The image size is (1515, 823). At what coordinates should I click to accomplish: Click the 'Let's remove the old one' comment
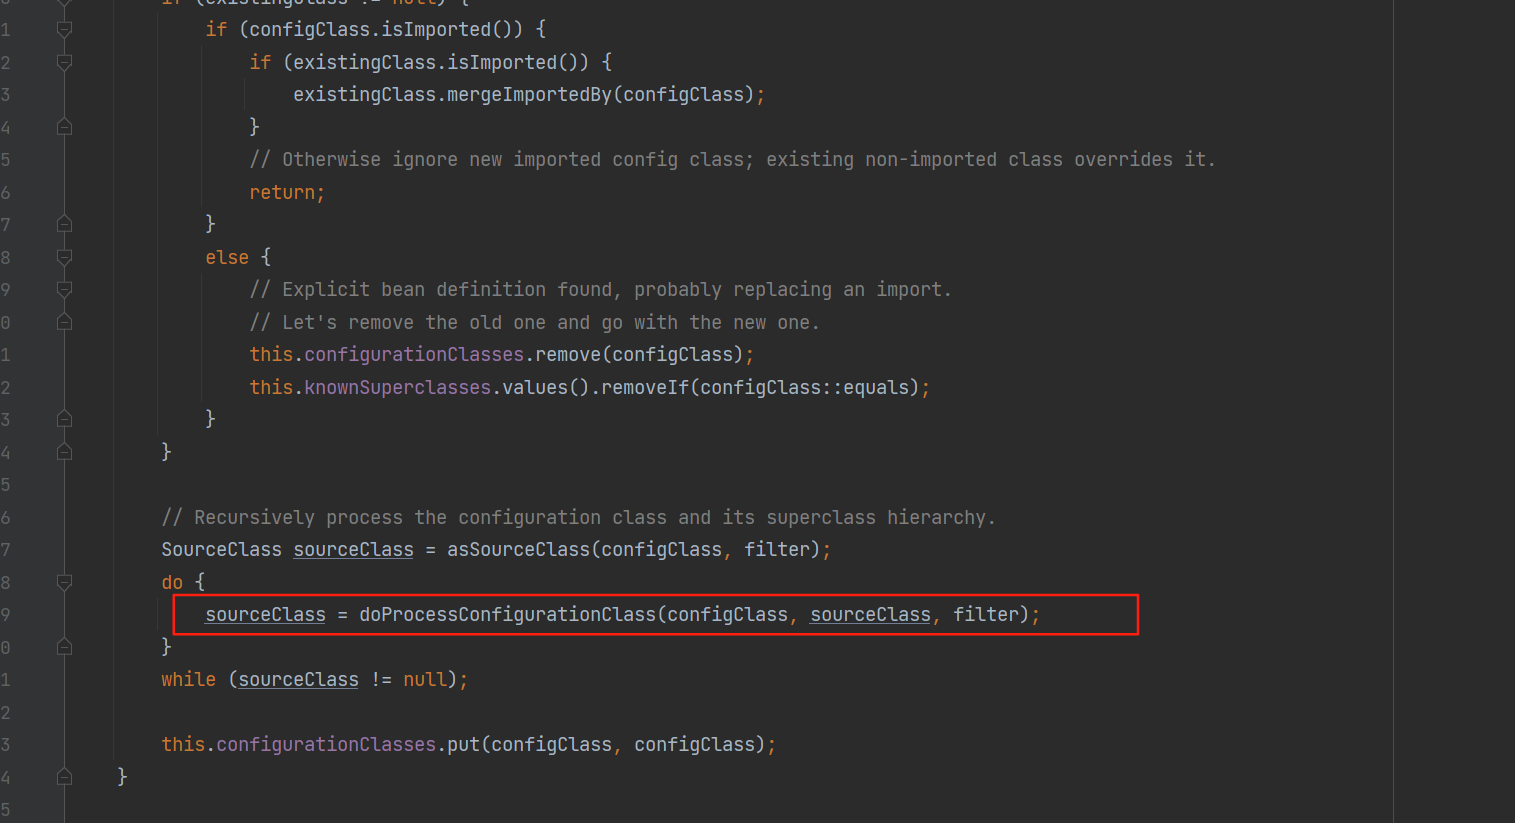(535, 322)
